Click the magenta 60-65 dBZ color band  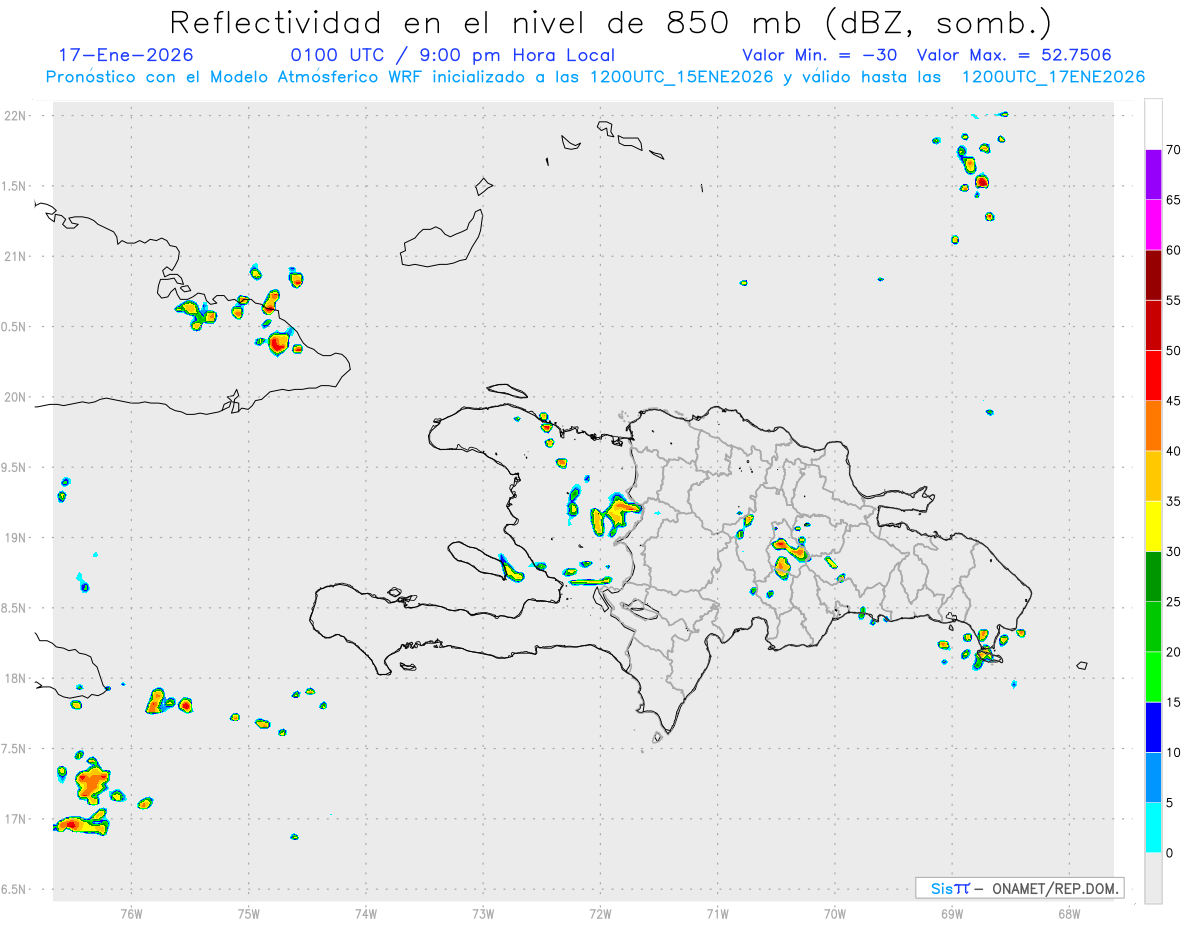pyautogui.click(x=1153, y=225)
